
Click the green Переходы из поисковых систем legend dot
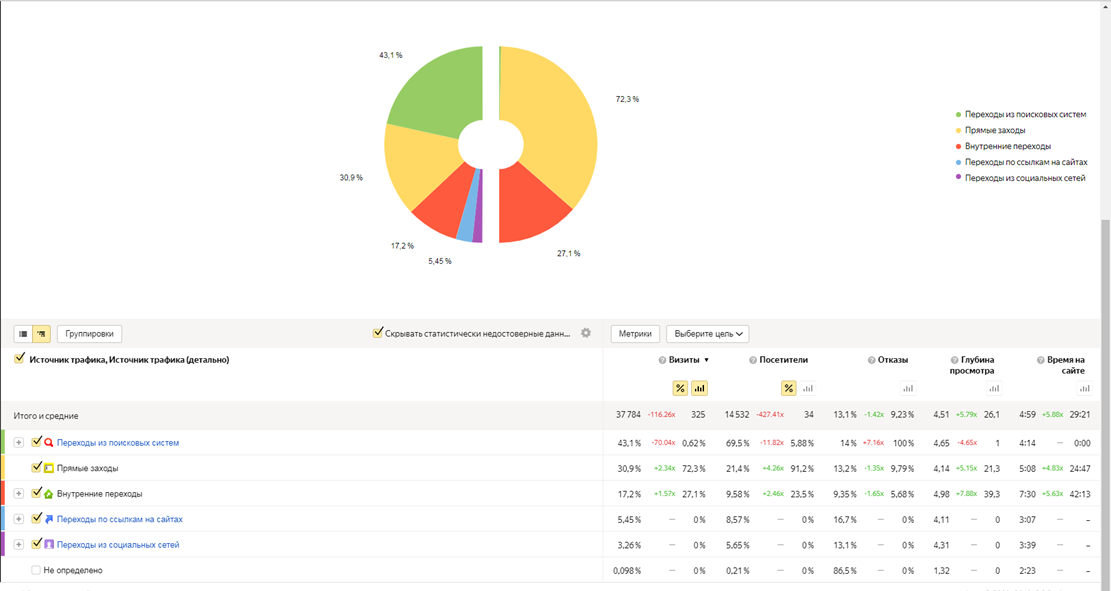pyautogui.click(x=958, y=115)
